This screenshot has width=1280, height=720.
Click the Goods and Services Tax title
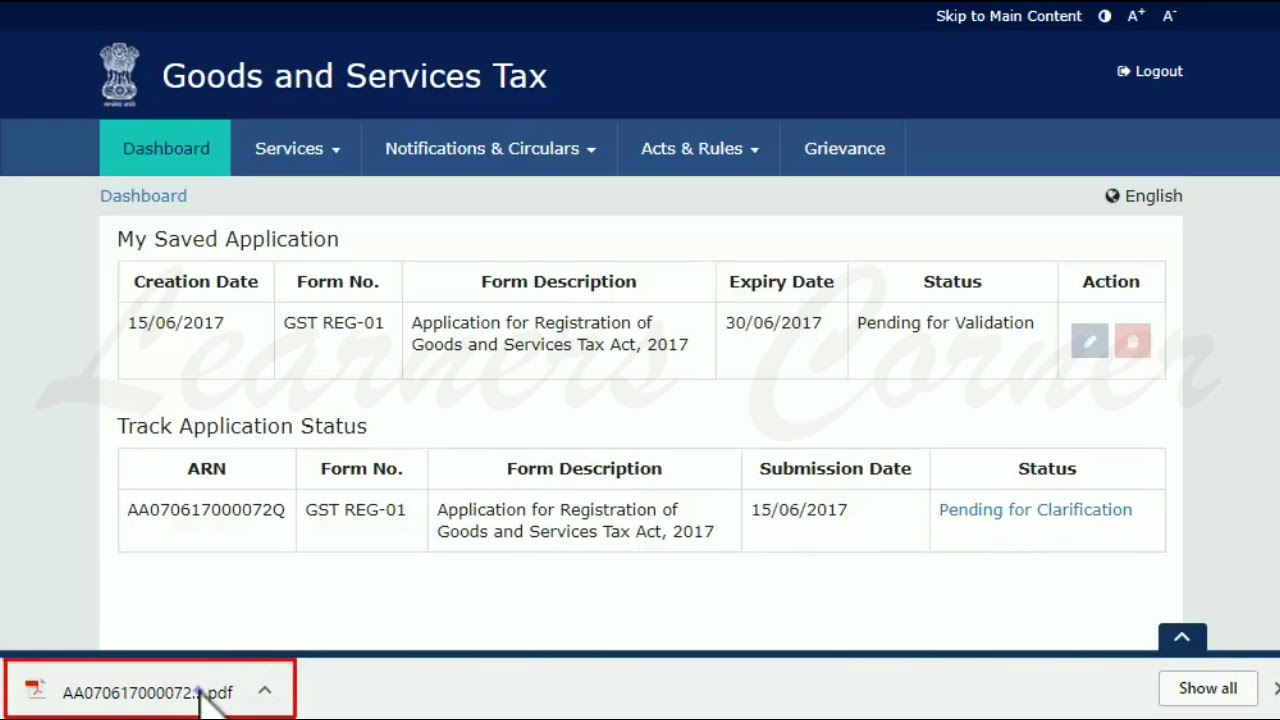pos(354,76)
